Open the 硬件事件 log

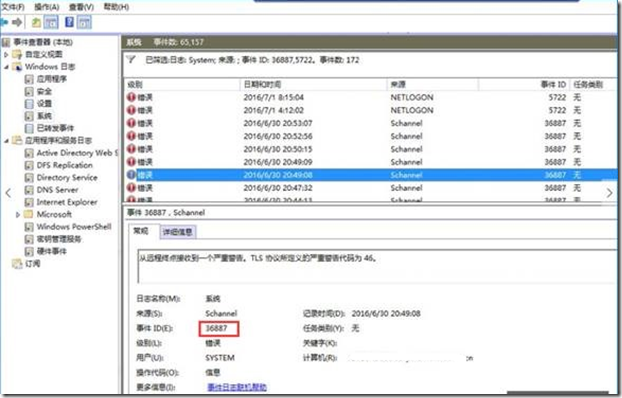52,251
